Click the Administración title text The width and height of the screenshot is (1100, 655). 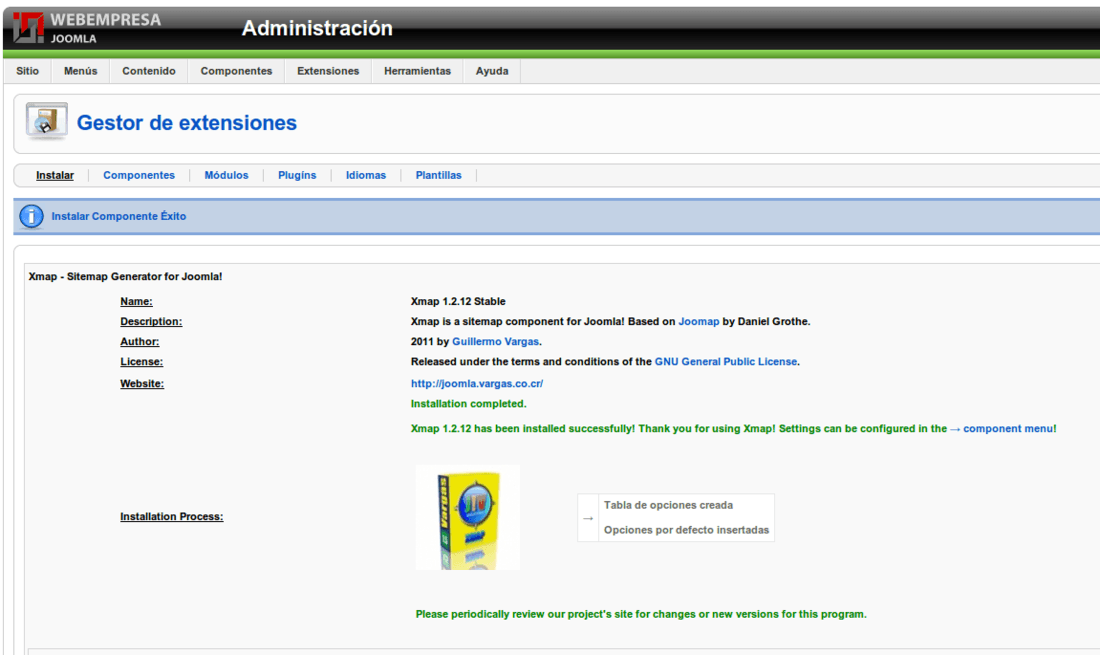[317, 28]
